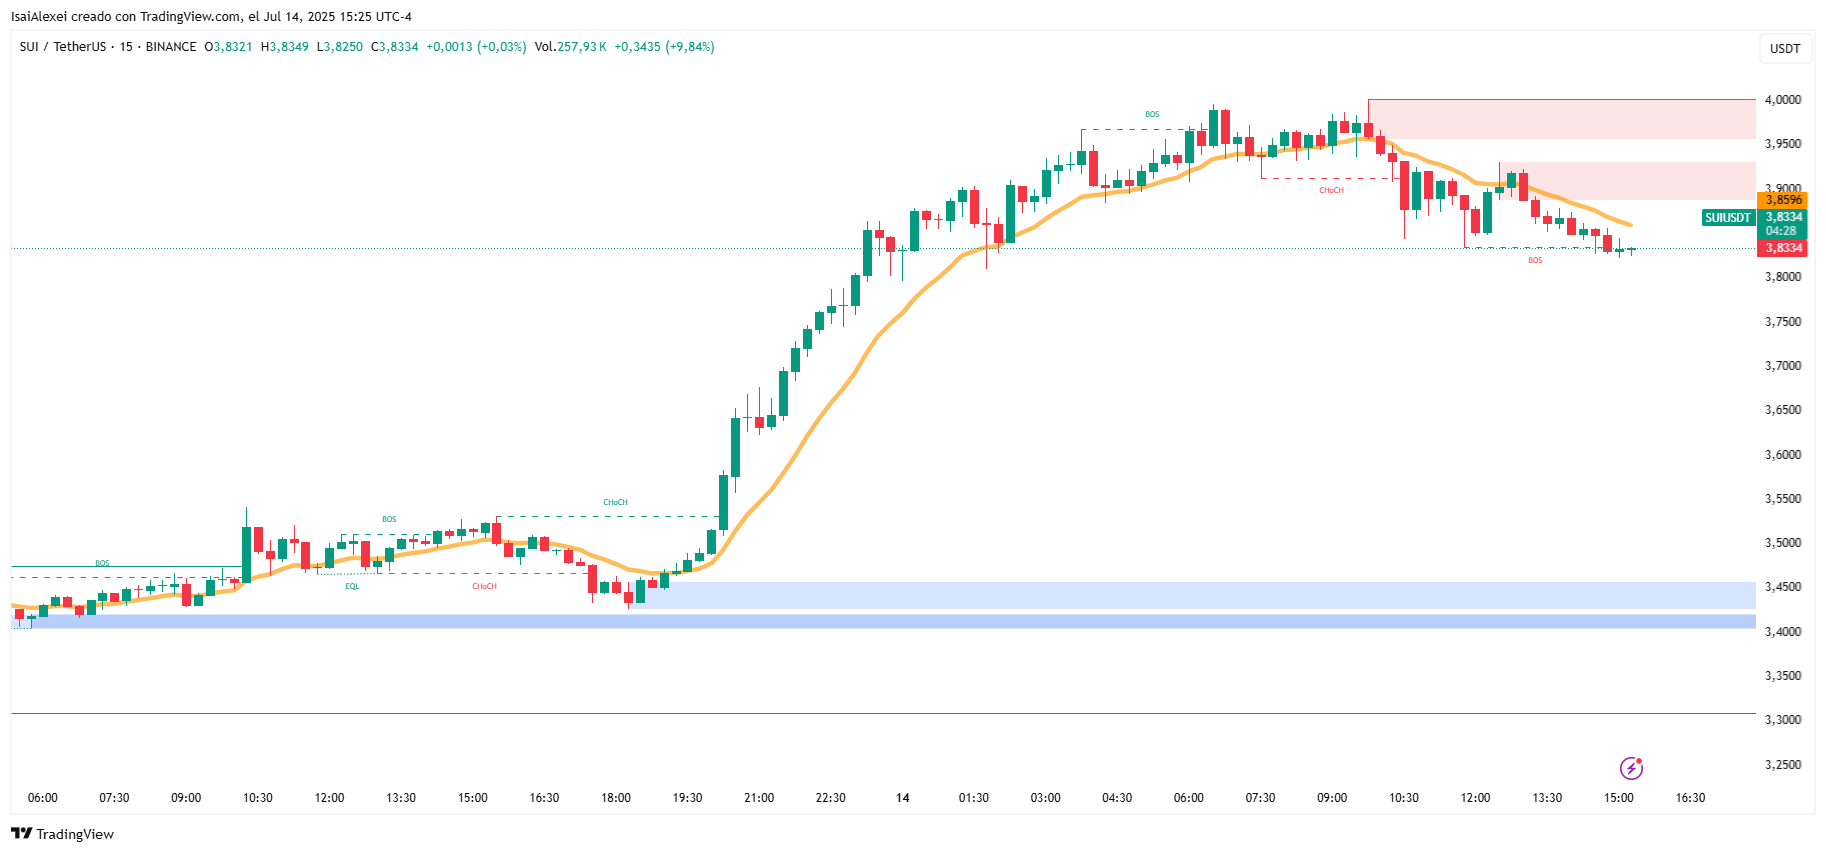Click the 3,3500 price axis label
Viewport: 1826px width, 853px height.
coord(1783,676)
